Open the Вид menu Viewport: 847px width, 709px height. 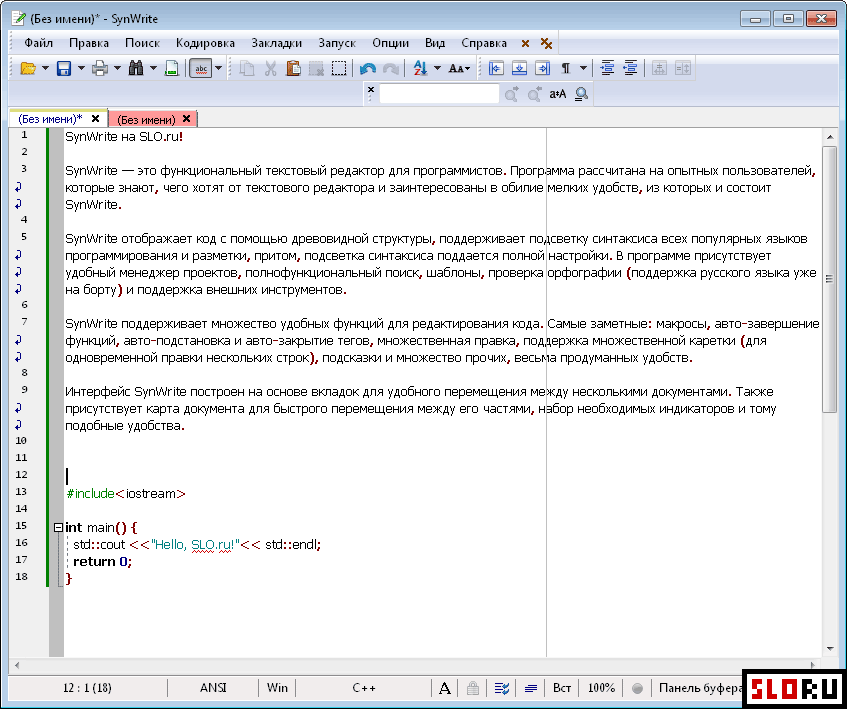(x=435, y=43)
